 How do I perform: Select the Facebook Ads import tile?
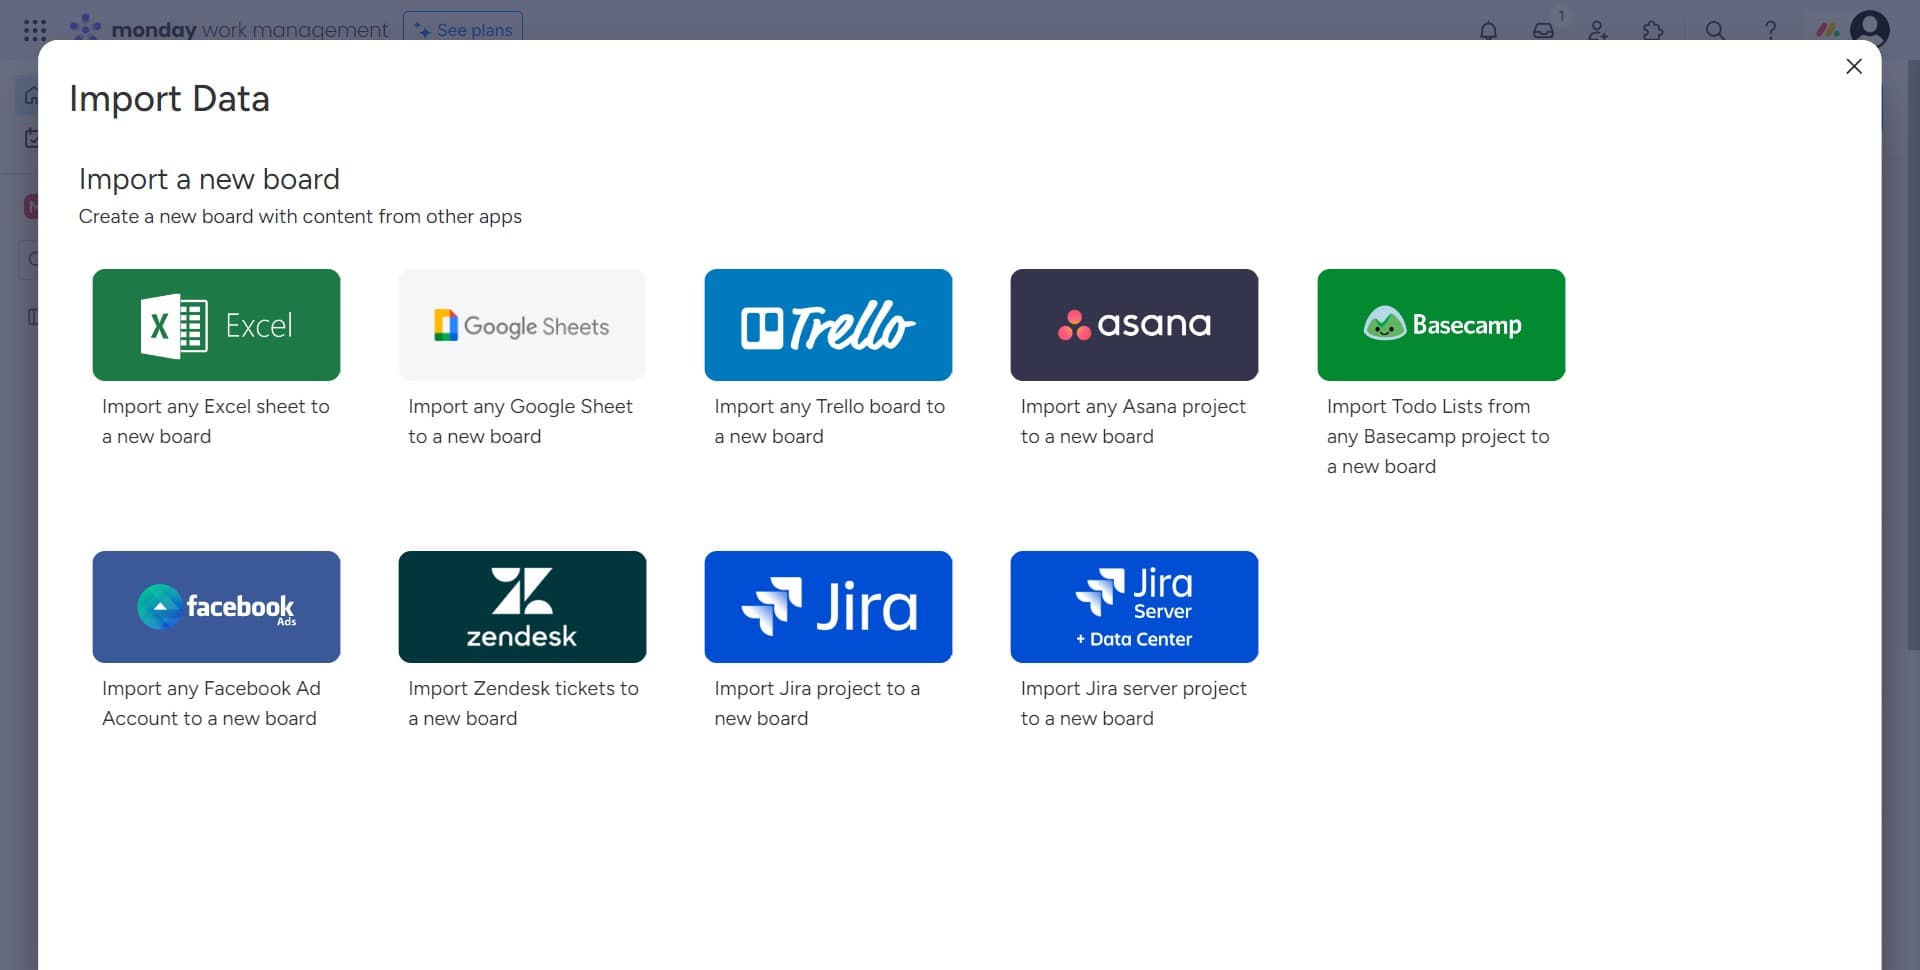coord(216,607)
